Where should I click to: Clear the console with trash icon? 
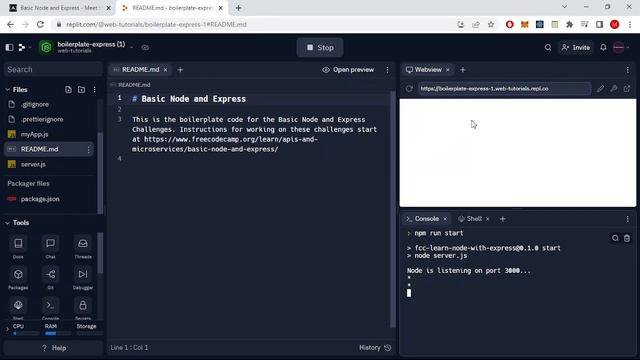627,238
